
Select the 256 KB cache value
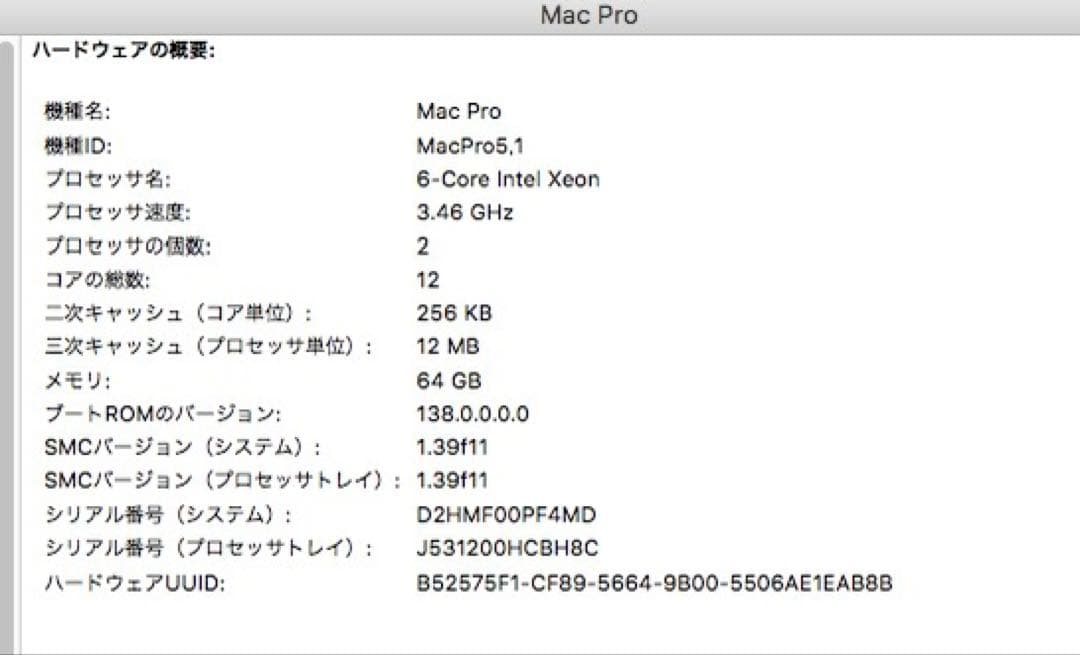(x=453, y=312)
